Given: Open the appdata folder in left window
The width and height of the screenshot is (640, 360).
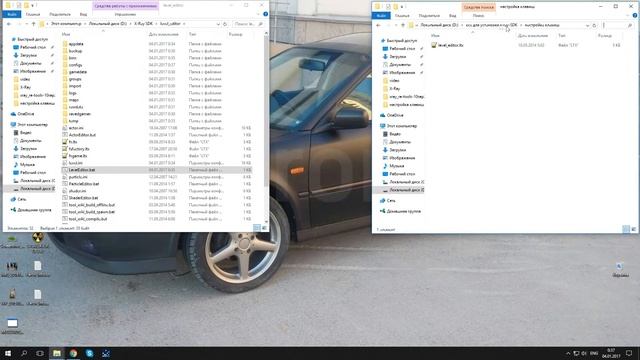Looking at the screenshot, I should coord(76,44).
